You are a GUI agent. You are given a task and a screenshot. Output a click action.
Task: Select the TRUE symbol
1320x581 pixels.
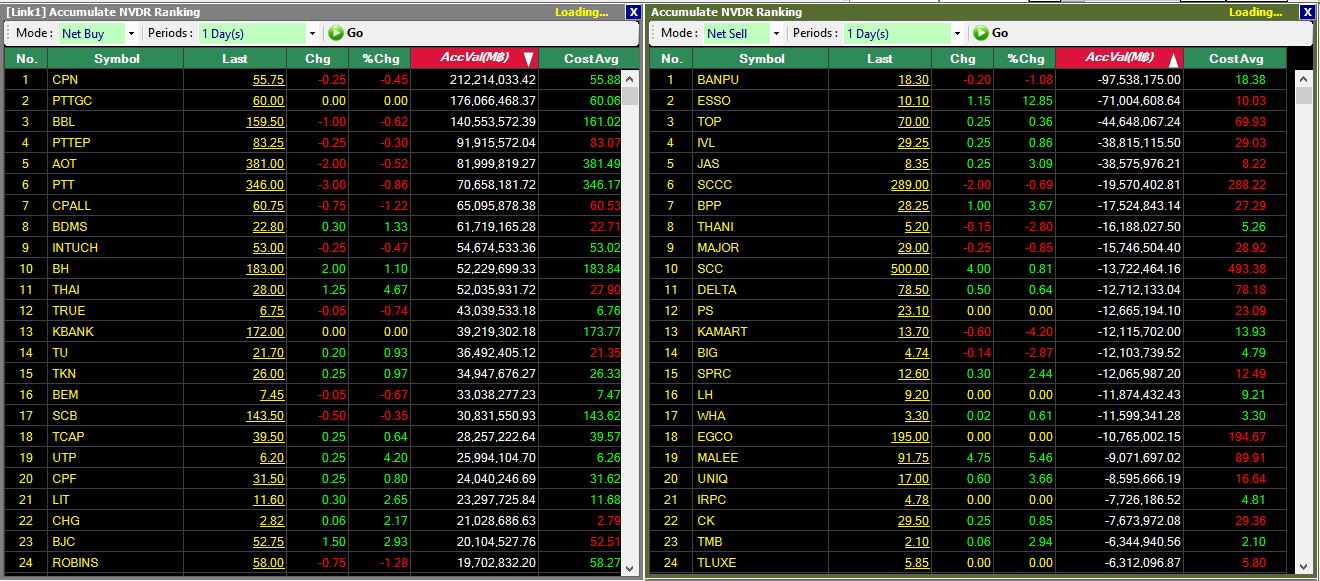(x=69, y=310)
